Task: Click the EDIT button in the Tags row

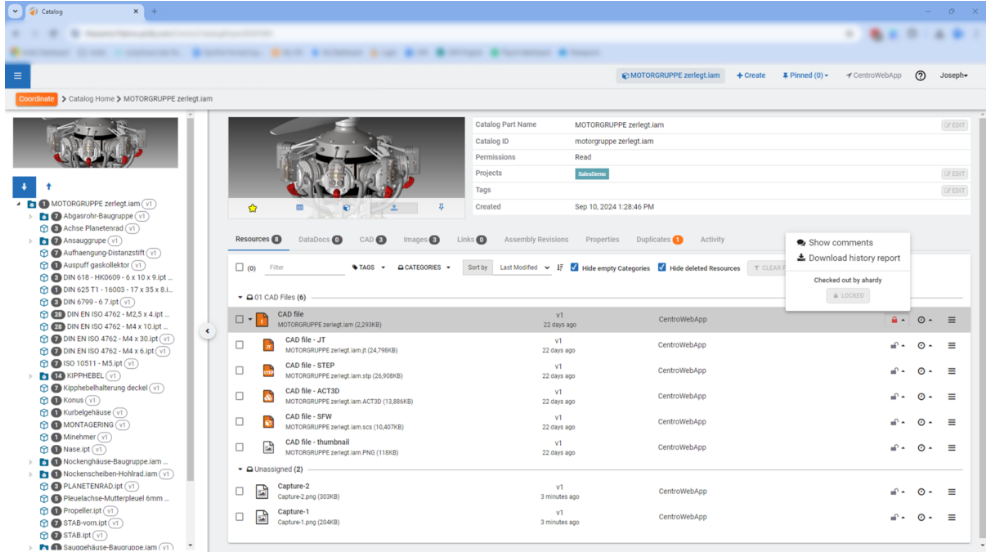Action: 954,190
